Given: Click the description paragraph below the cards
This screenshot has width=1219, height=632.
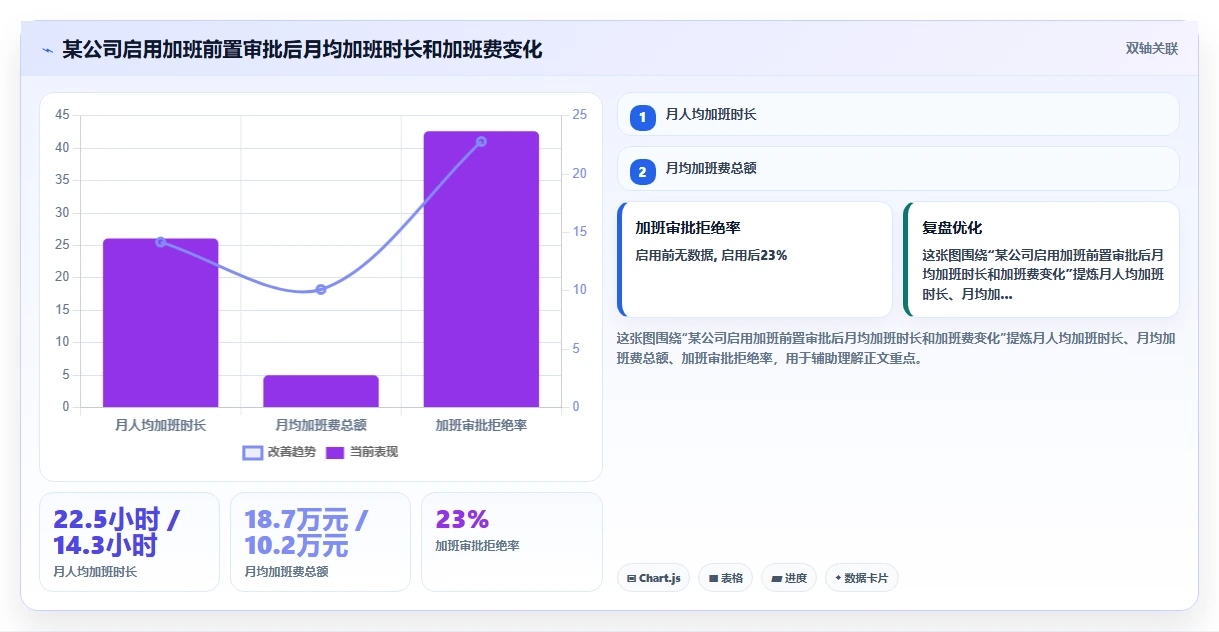Looking at the screenshot, I should [x=896, y=348].
